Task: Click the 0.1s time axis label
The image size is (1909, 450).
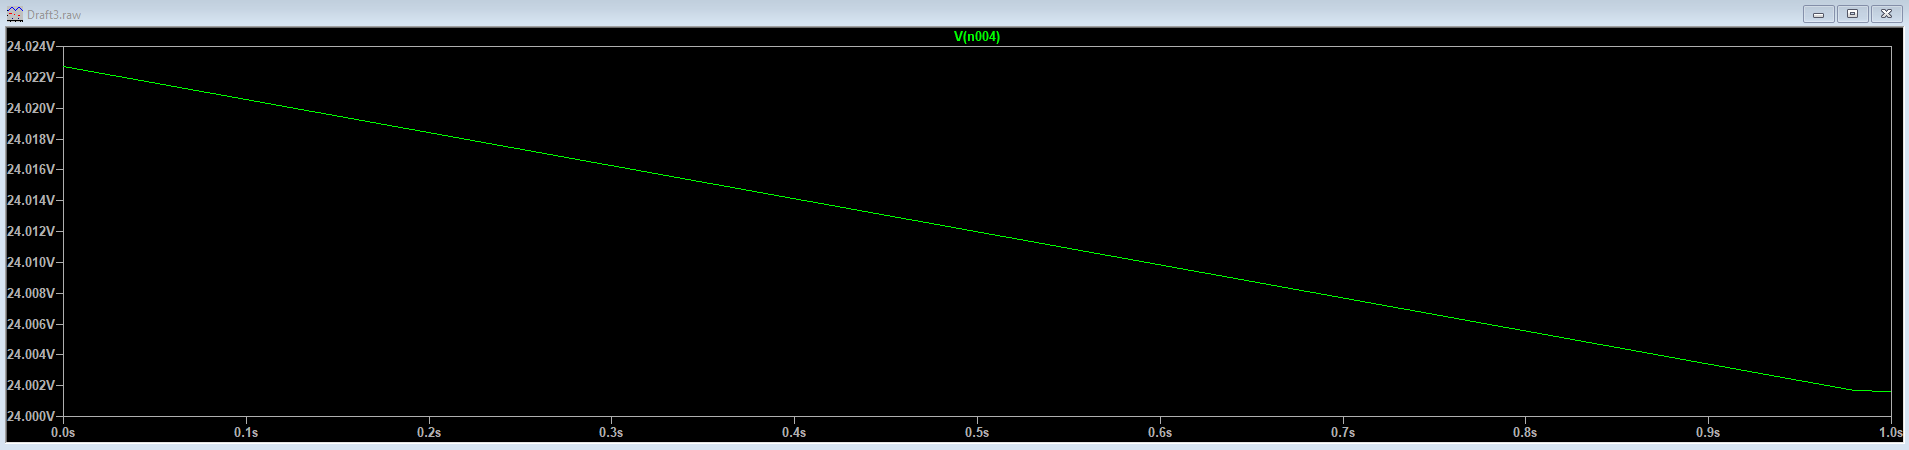Action: pos(246,432)
